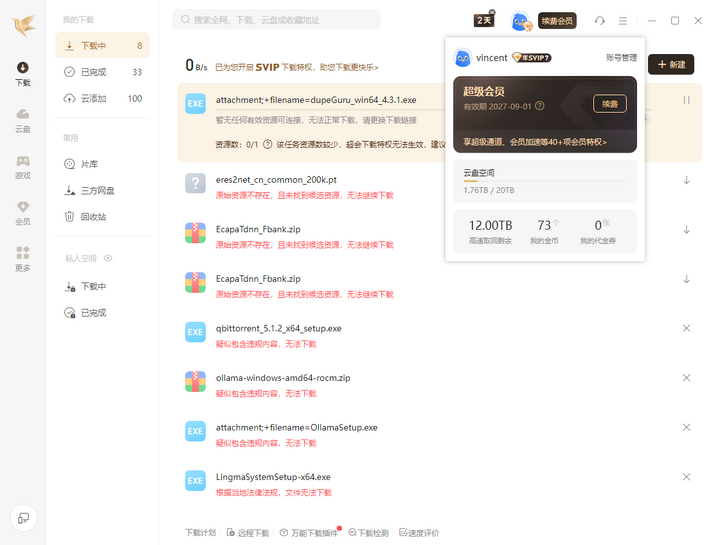This screenshot has width=720, height=545.
Task: Click the 新建 new task button
Action: coord(671,64)
